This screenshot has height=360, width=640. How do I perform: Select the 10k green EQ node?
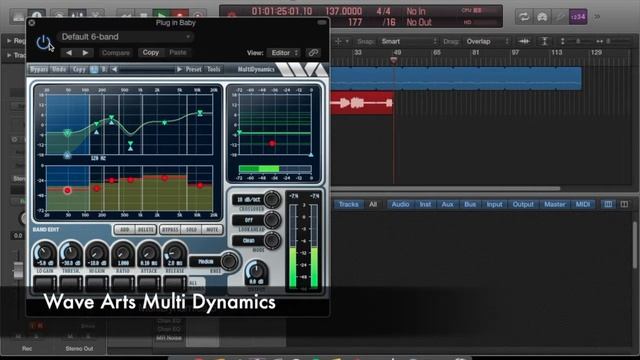tap(200, 113)
